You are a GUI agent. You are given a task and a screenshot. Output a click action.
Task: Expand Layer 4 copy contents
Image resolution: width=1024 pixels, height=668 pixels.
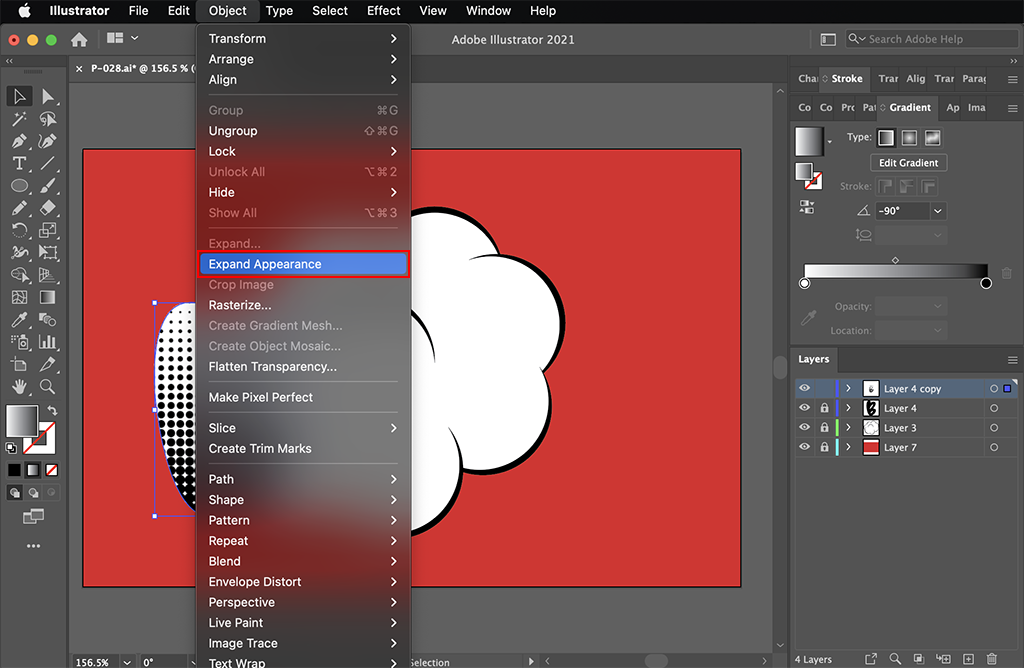click(848, 388)
